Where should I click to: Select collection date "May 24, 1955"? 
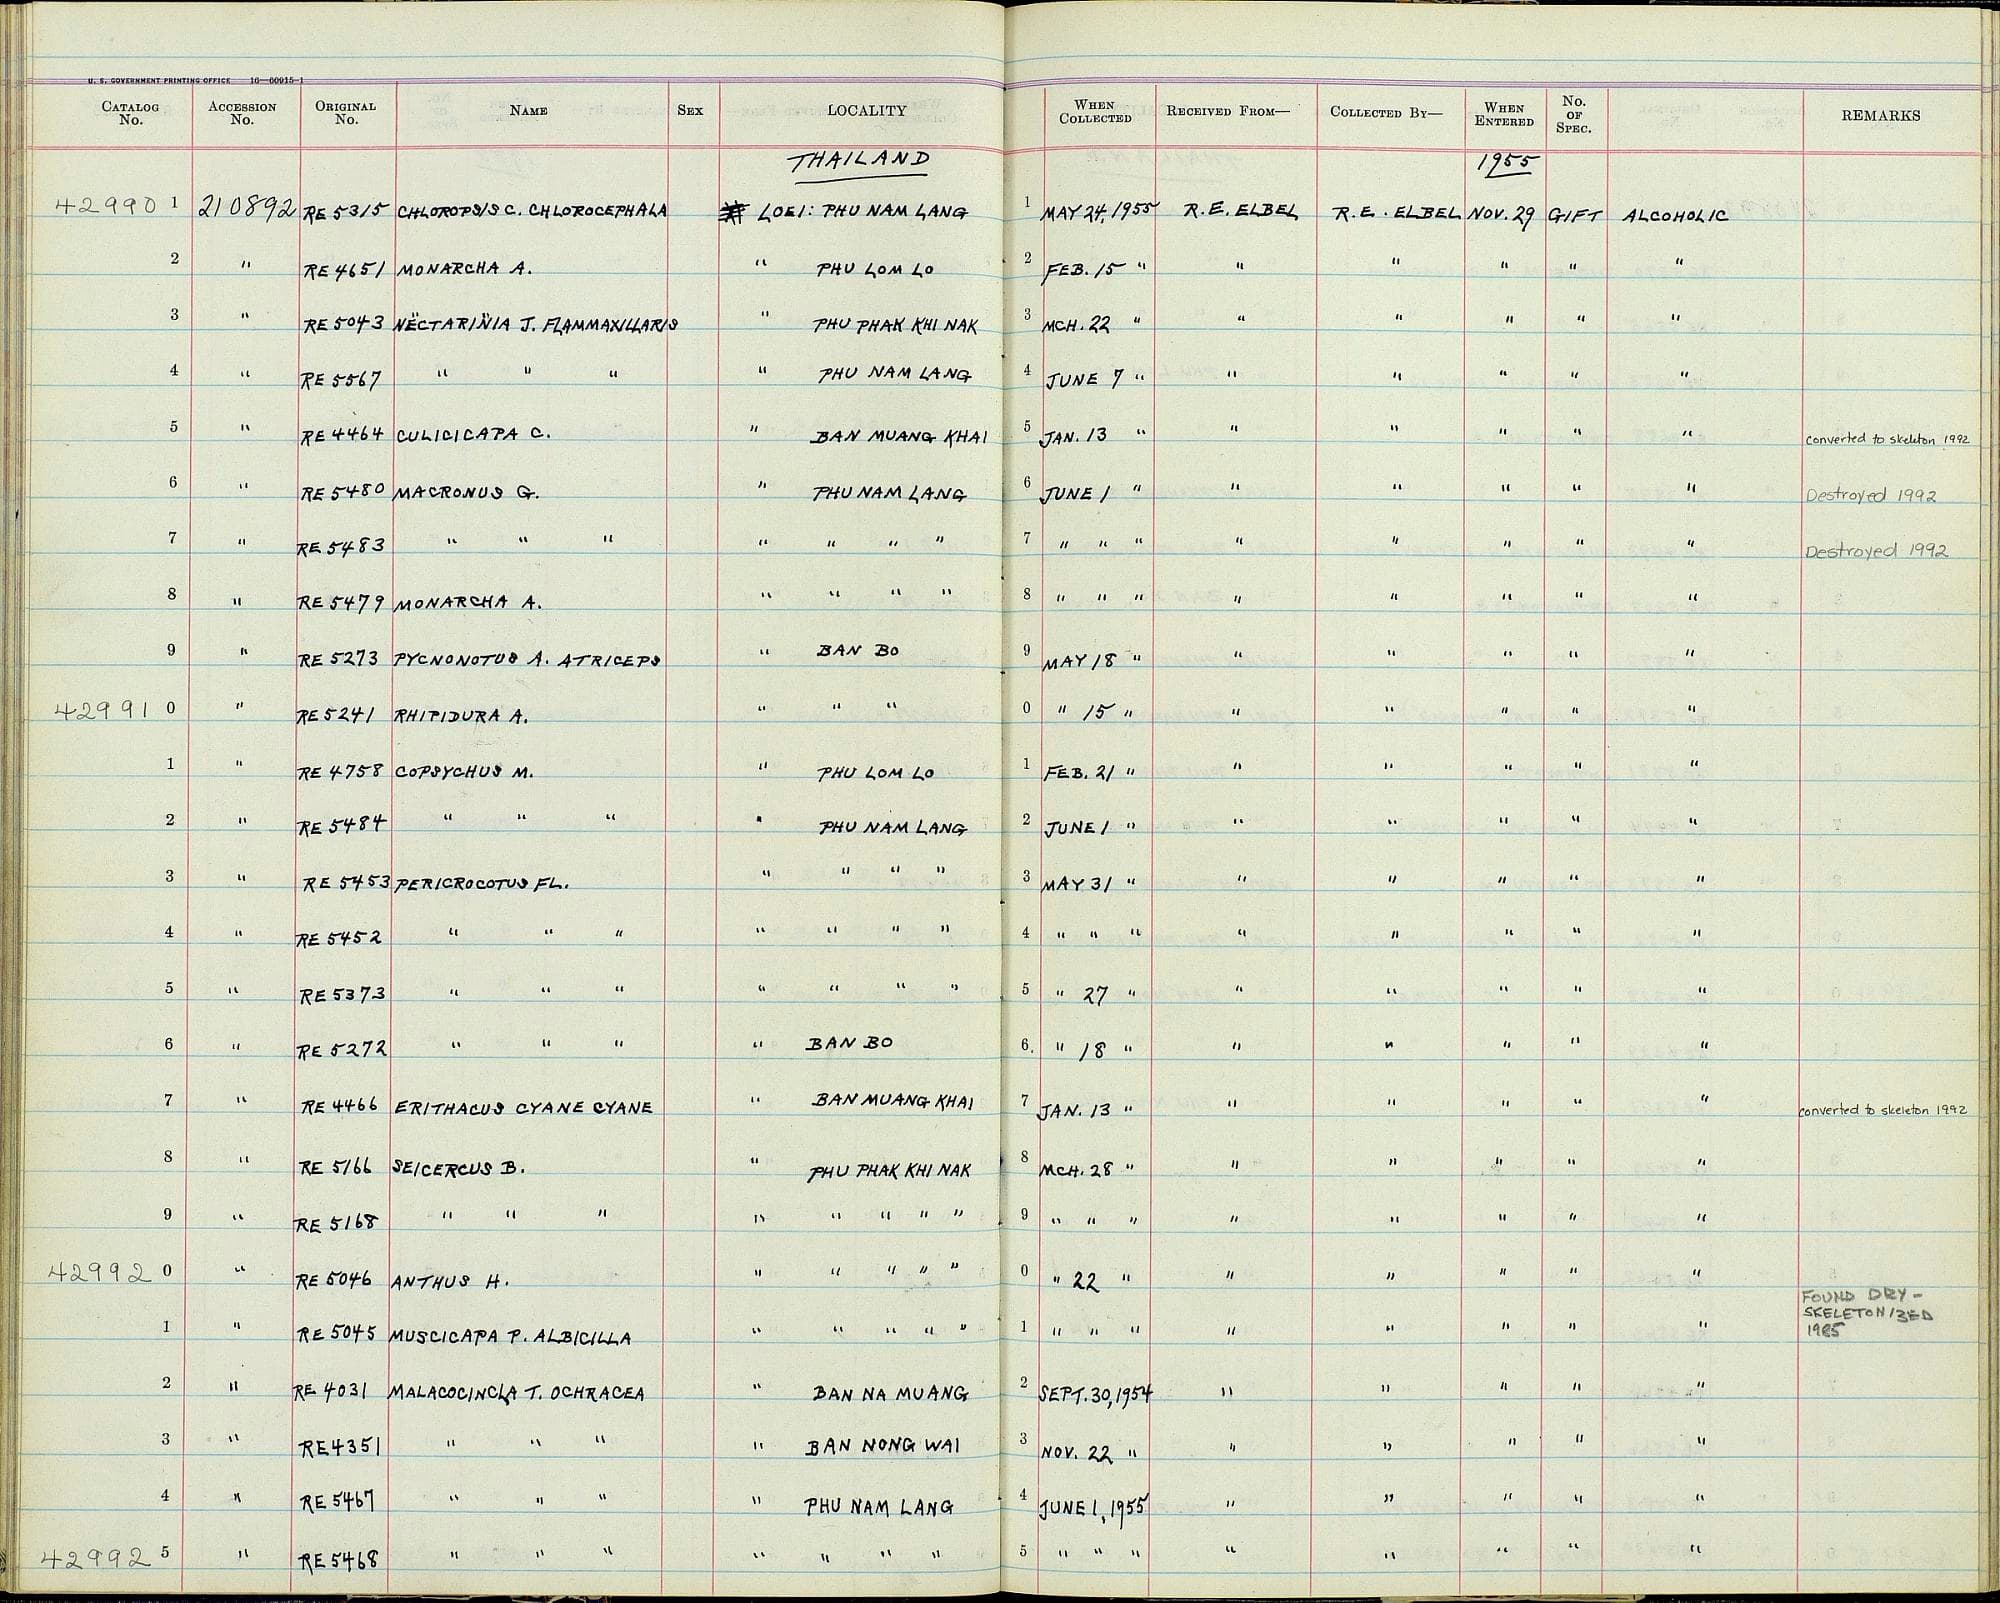tap(1099, 212)
